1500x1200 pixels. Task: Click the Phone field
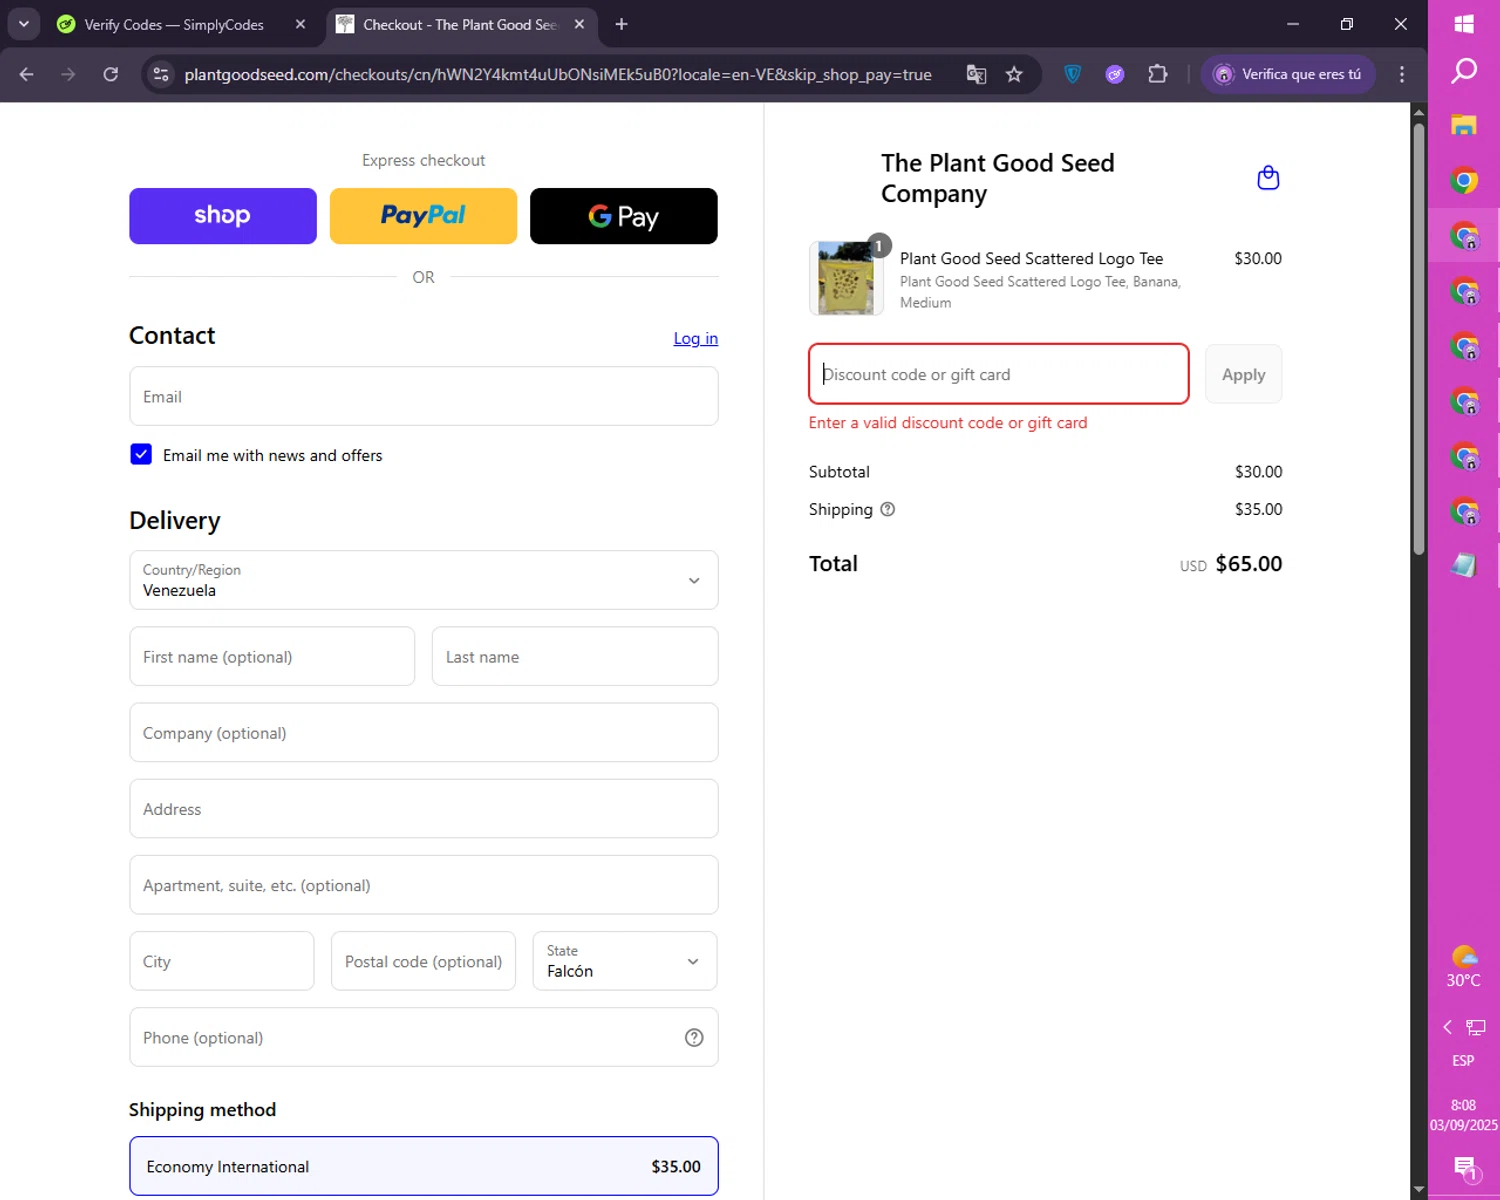pyautogui.click(x=424, y=1037)
